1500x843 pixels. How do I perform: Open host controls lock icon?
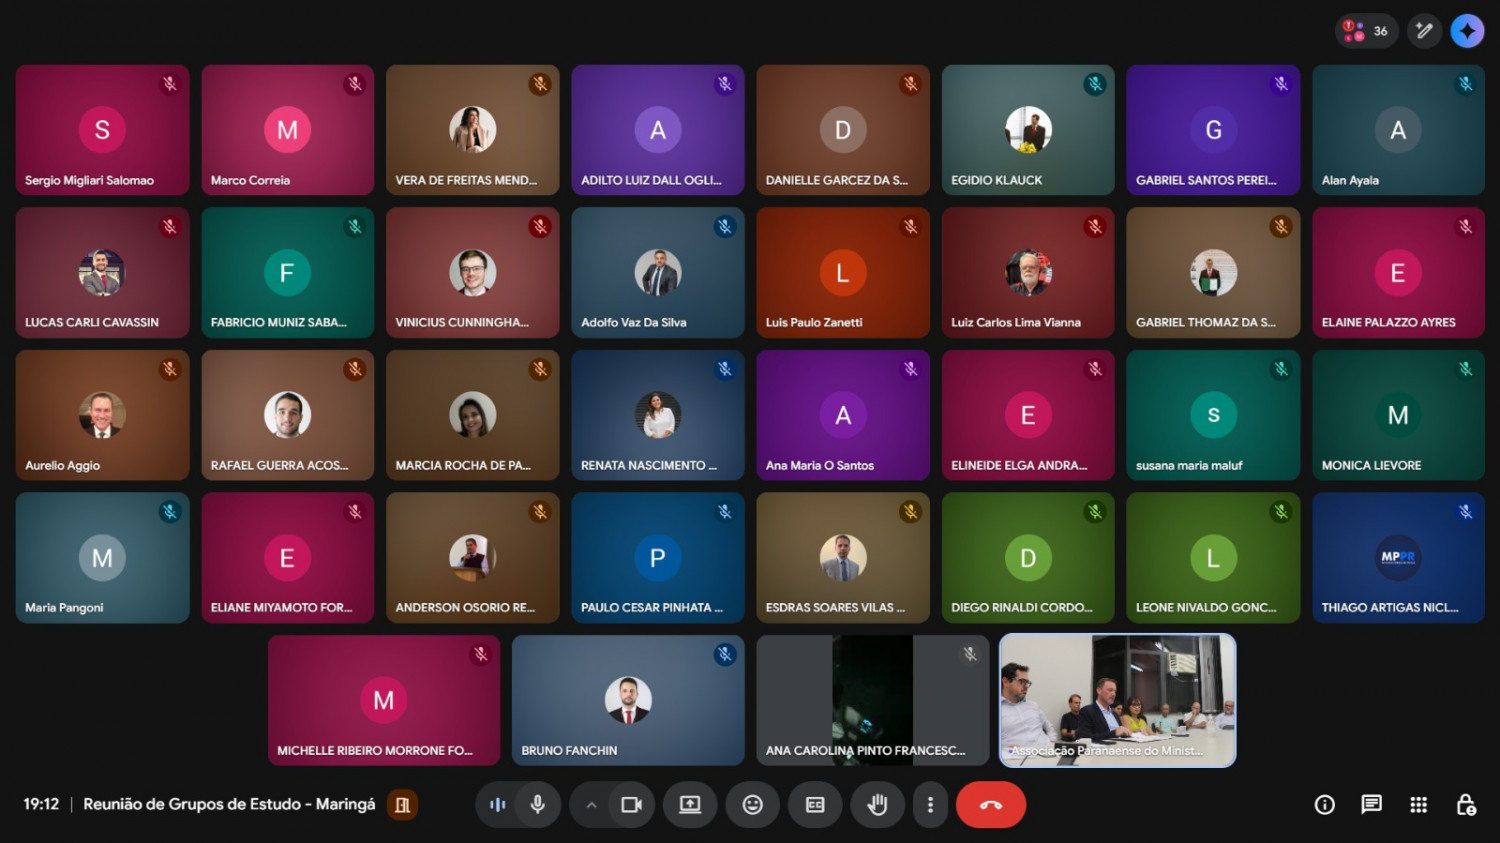point(1466,805)
